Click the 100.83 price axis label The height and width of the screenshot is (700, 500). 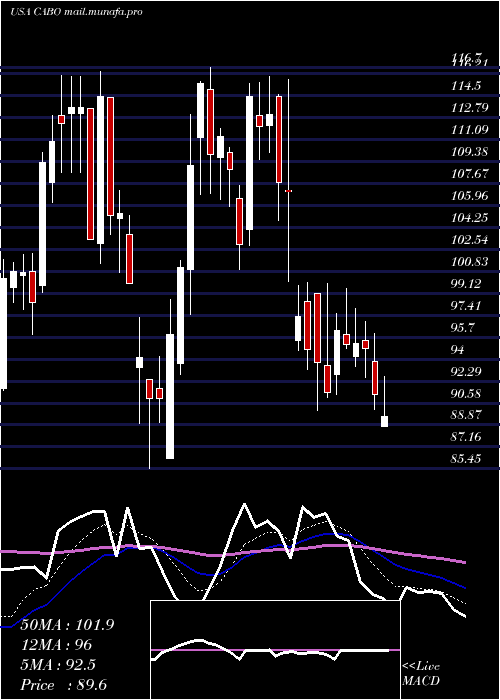coord(469,262)
